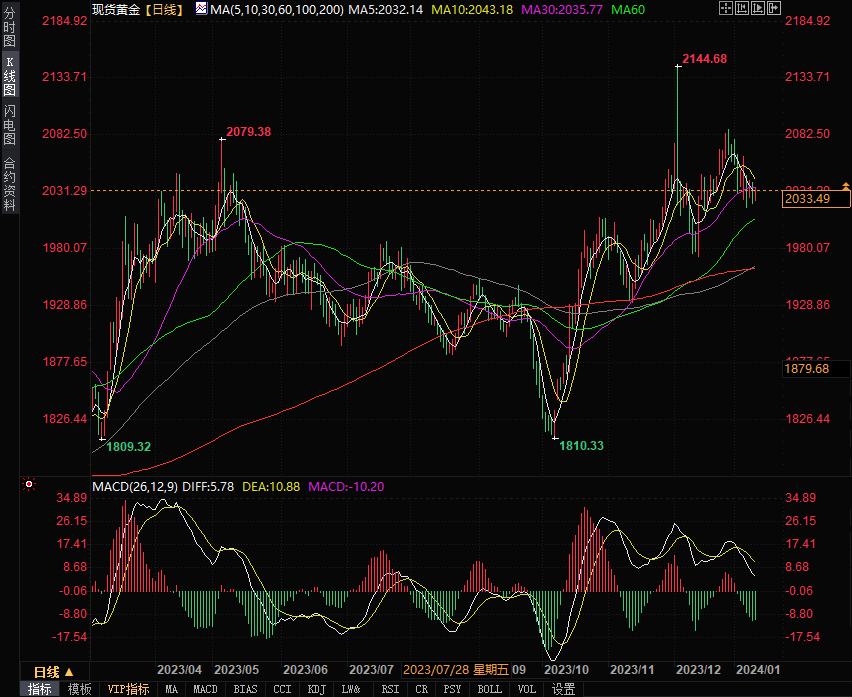The image size is (852, 697).
Task: Open the VIP指标 tab
Action: point(128,689)
